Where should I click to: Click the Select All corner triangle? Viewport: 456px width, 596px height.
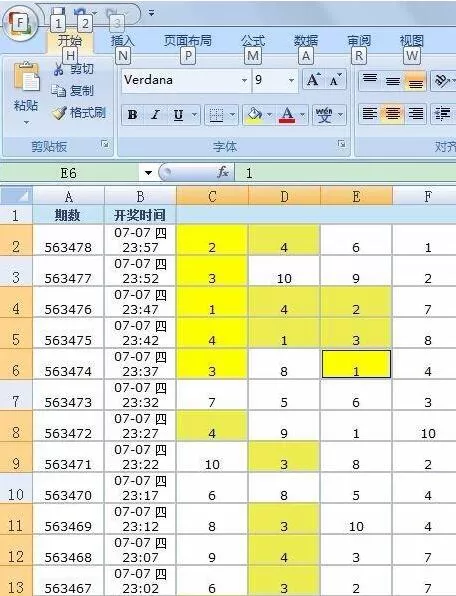coord(16,195)
